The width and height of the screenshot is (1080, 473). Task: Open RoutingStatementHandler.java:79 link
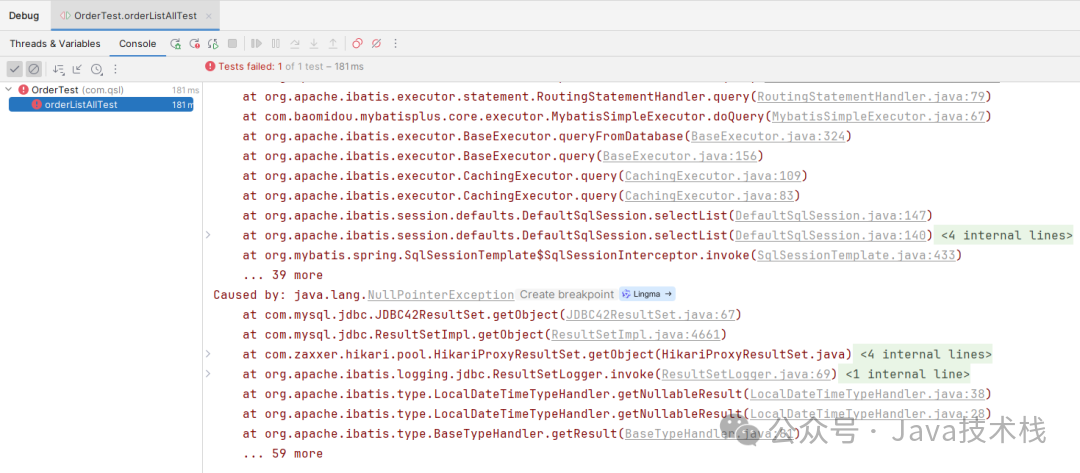tap(871, 96)
